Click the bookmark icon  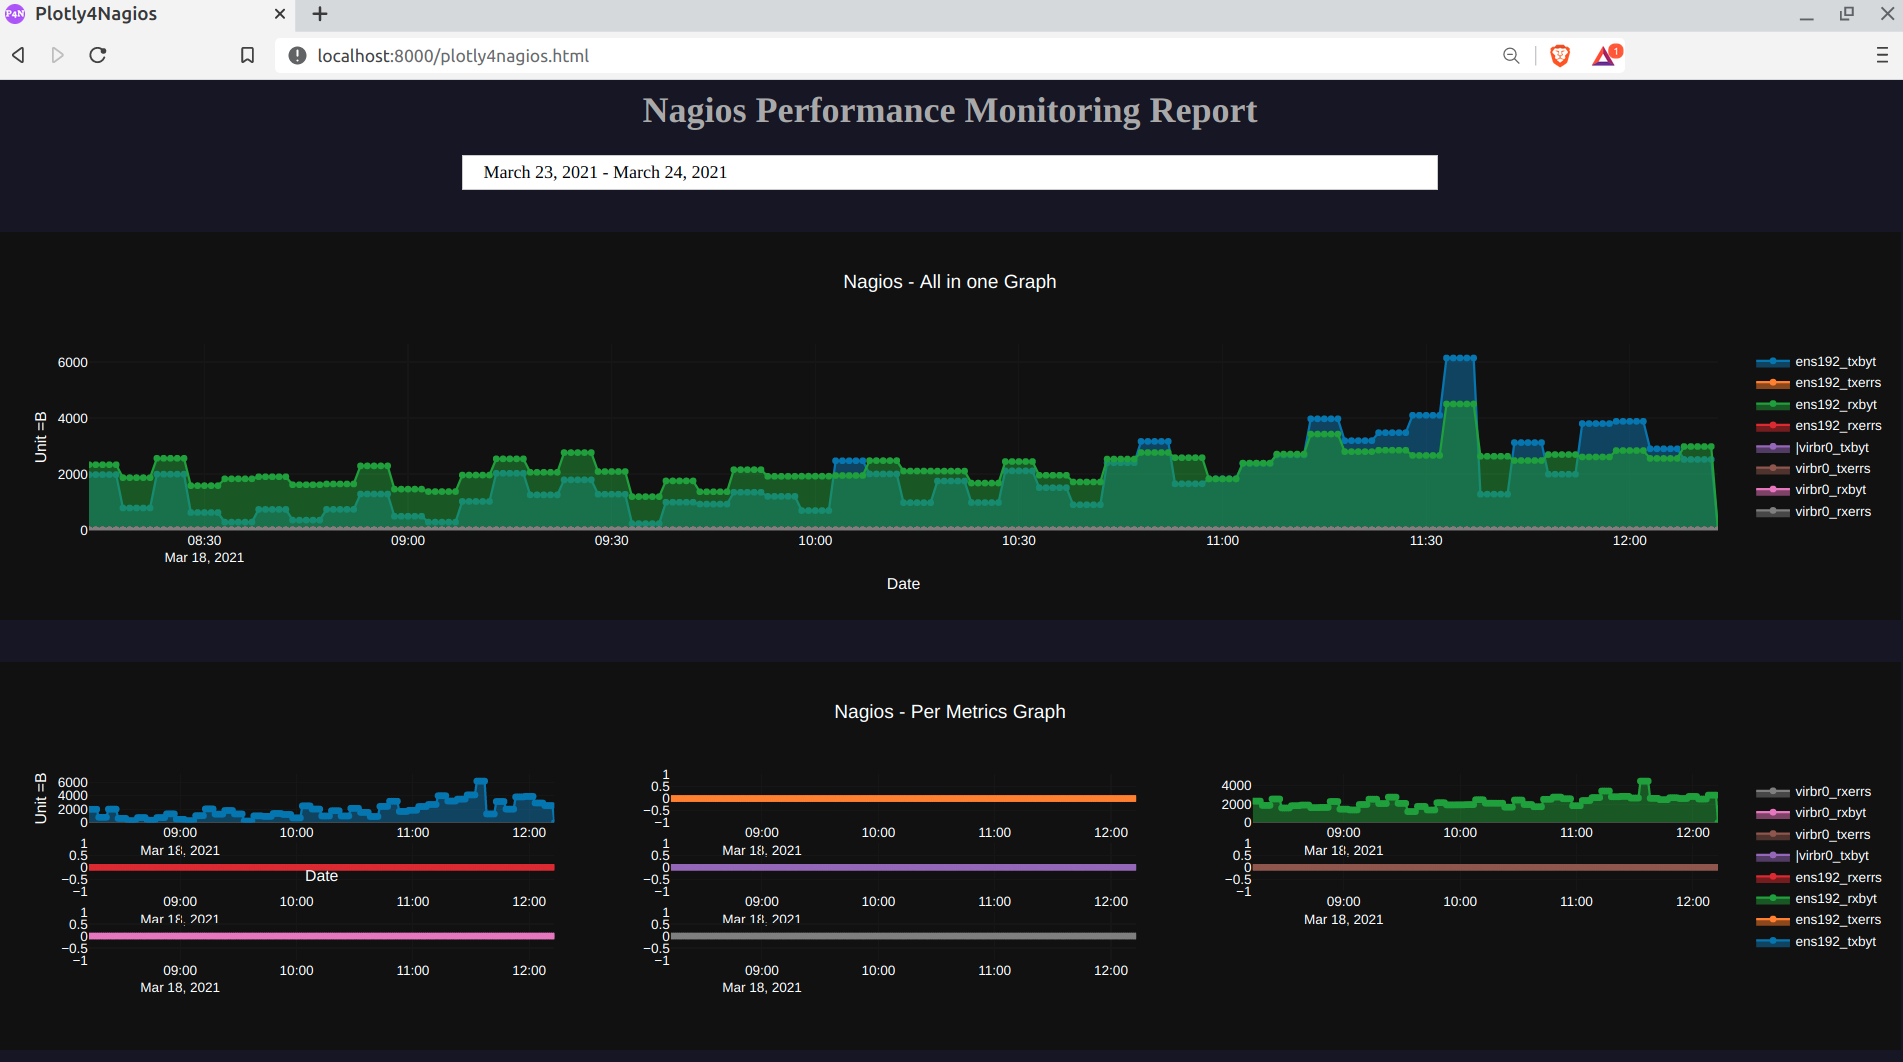click(x=248, y=55)
